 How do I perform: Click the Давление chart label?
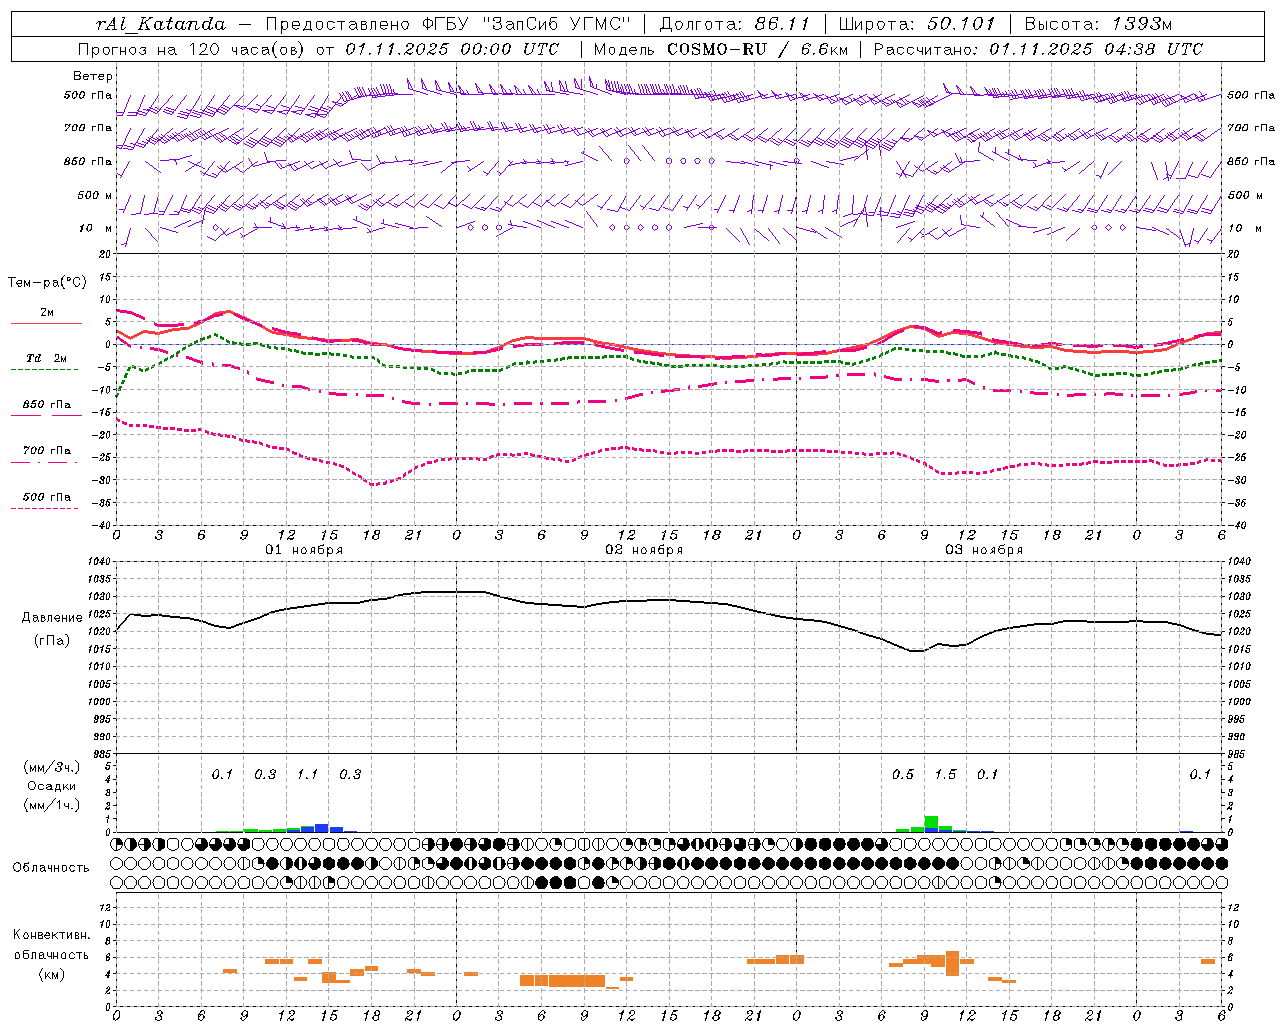click(x=52, y=618)
